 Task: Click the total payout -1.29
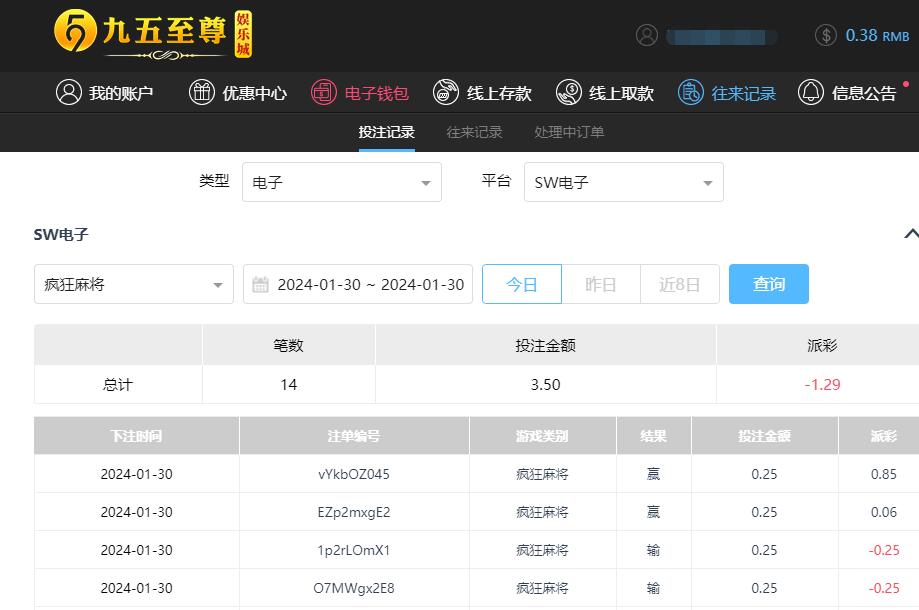[x=822, y=384]
